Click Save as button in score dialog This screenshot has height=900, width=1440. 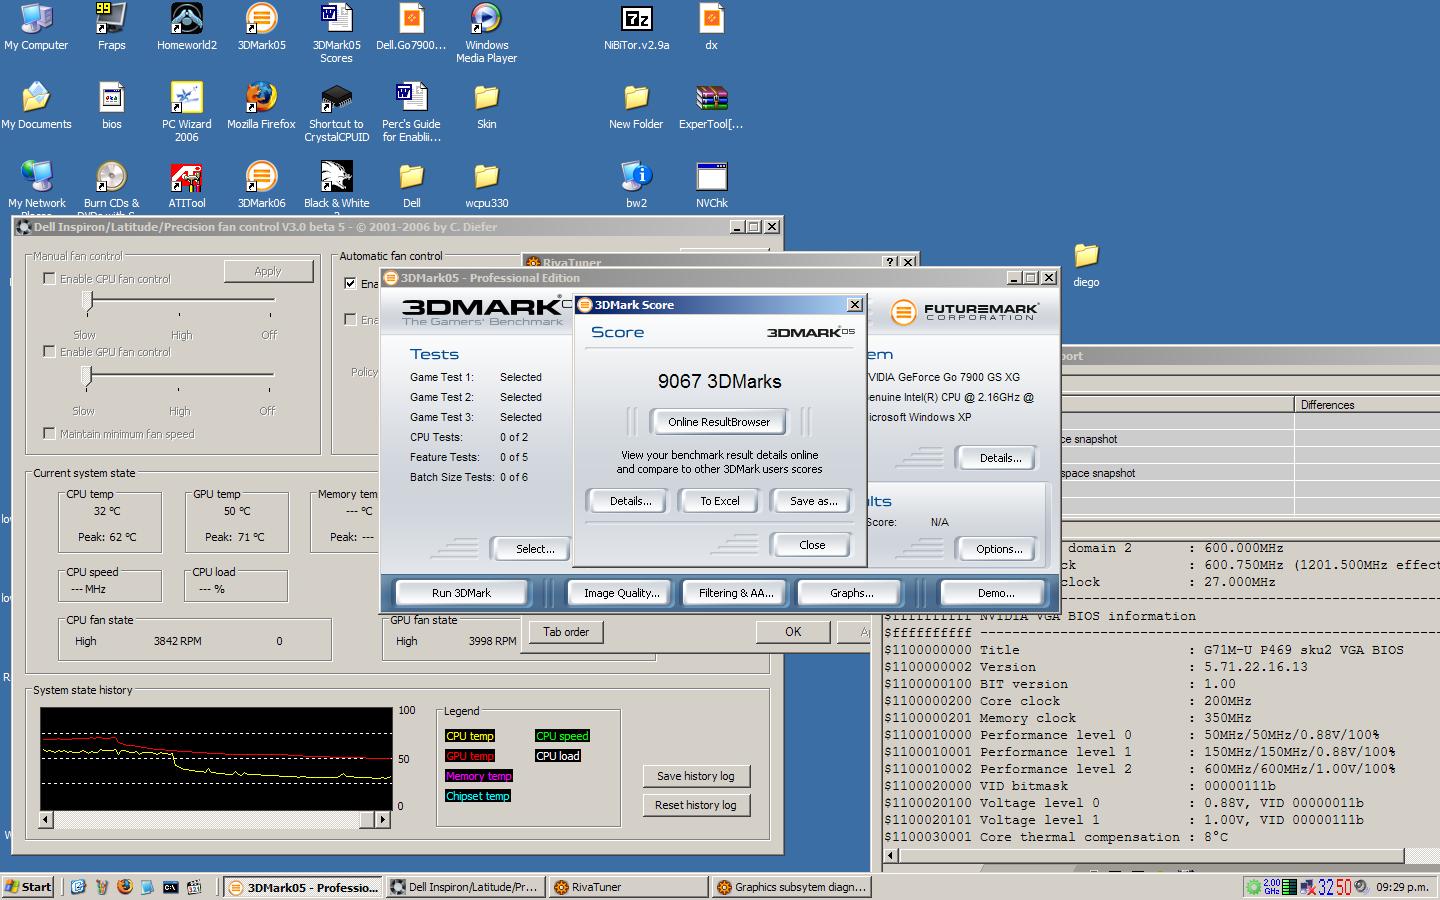click(x=813, y=501)
